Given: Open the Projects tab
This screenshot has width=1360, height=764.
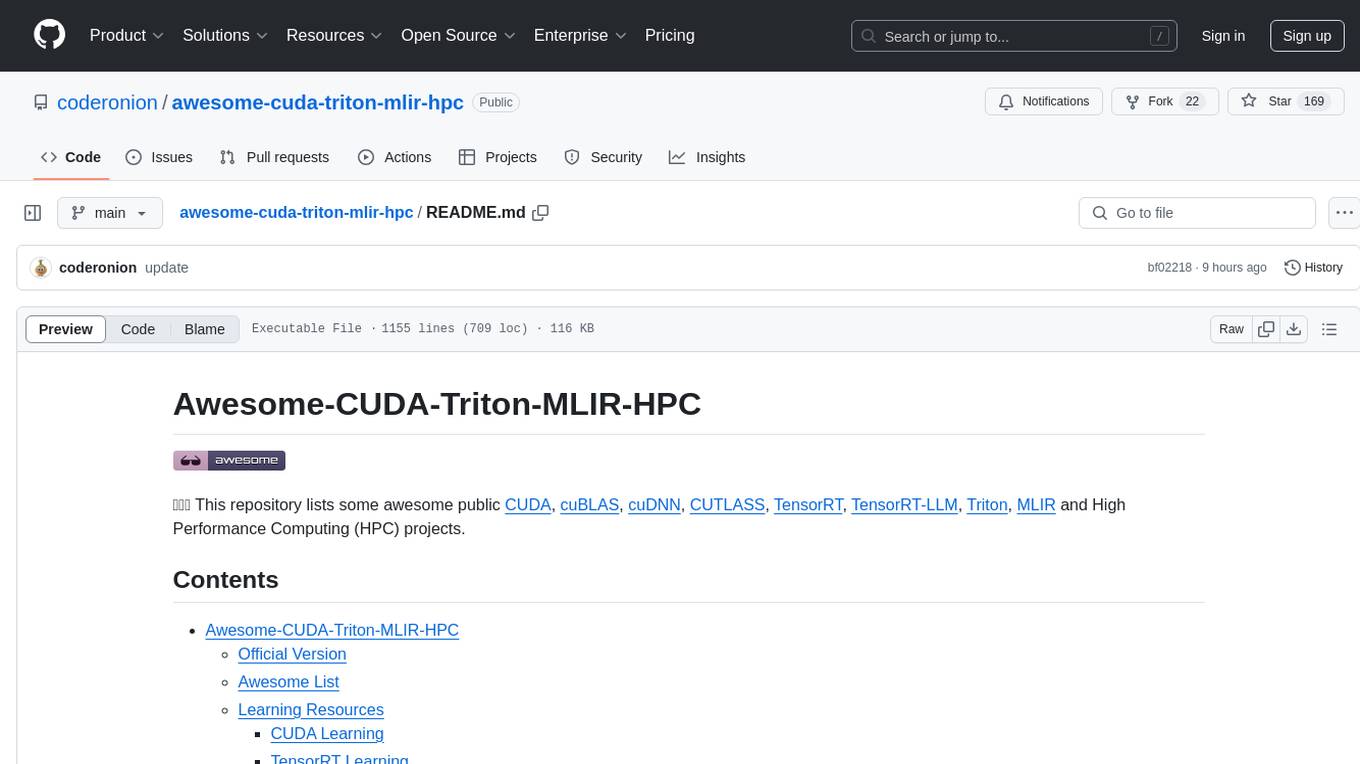Looking at the screenshot, I should point(498,157).
